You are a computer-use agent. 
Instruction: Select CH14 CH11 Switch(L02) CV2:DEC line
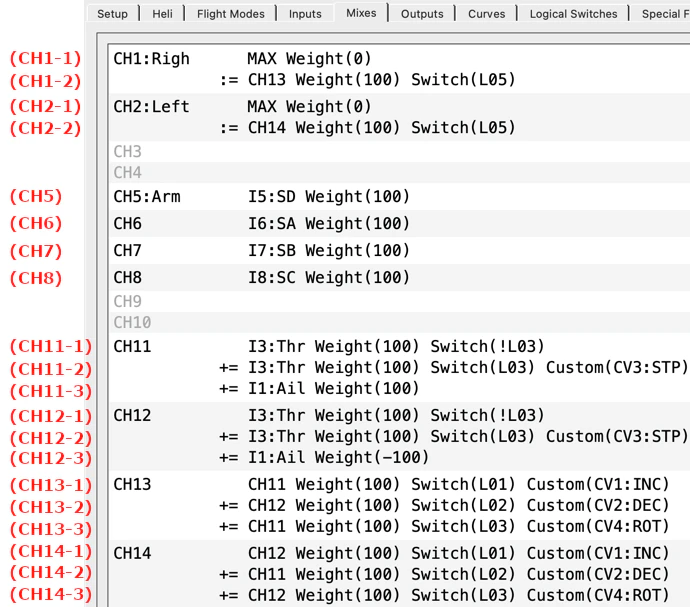click(x=399, y=574)
